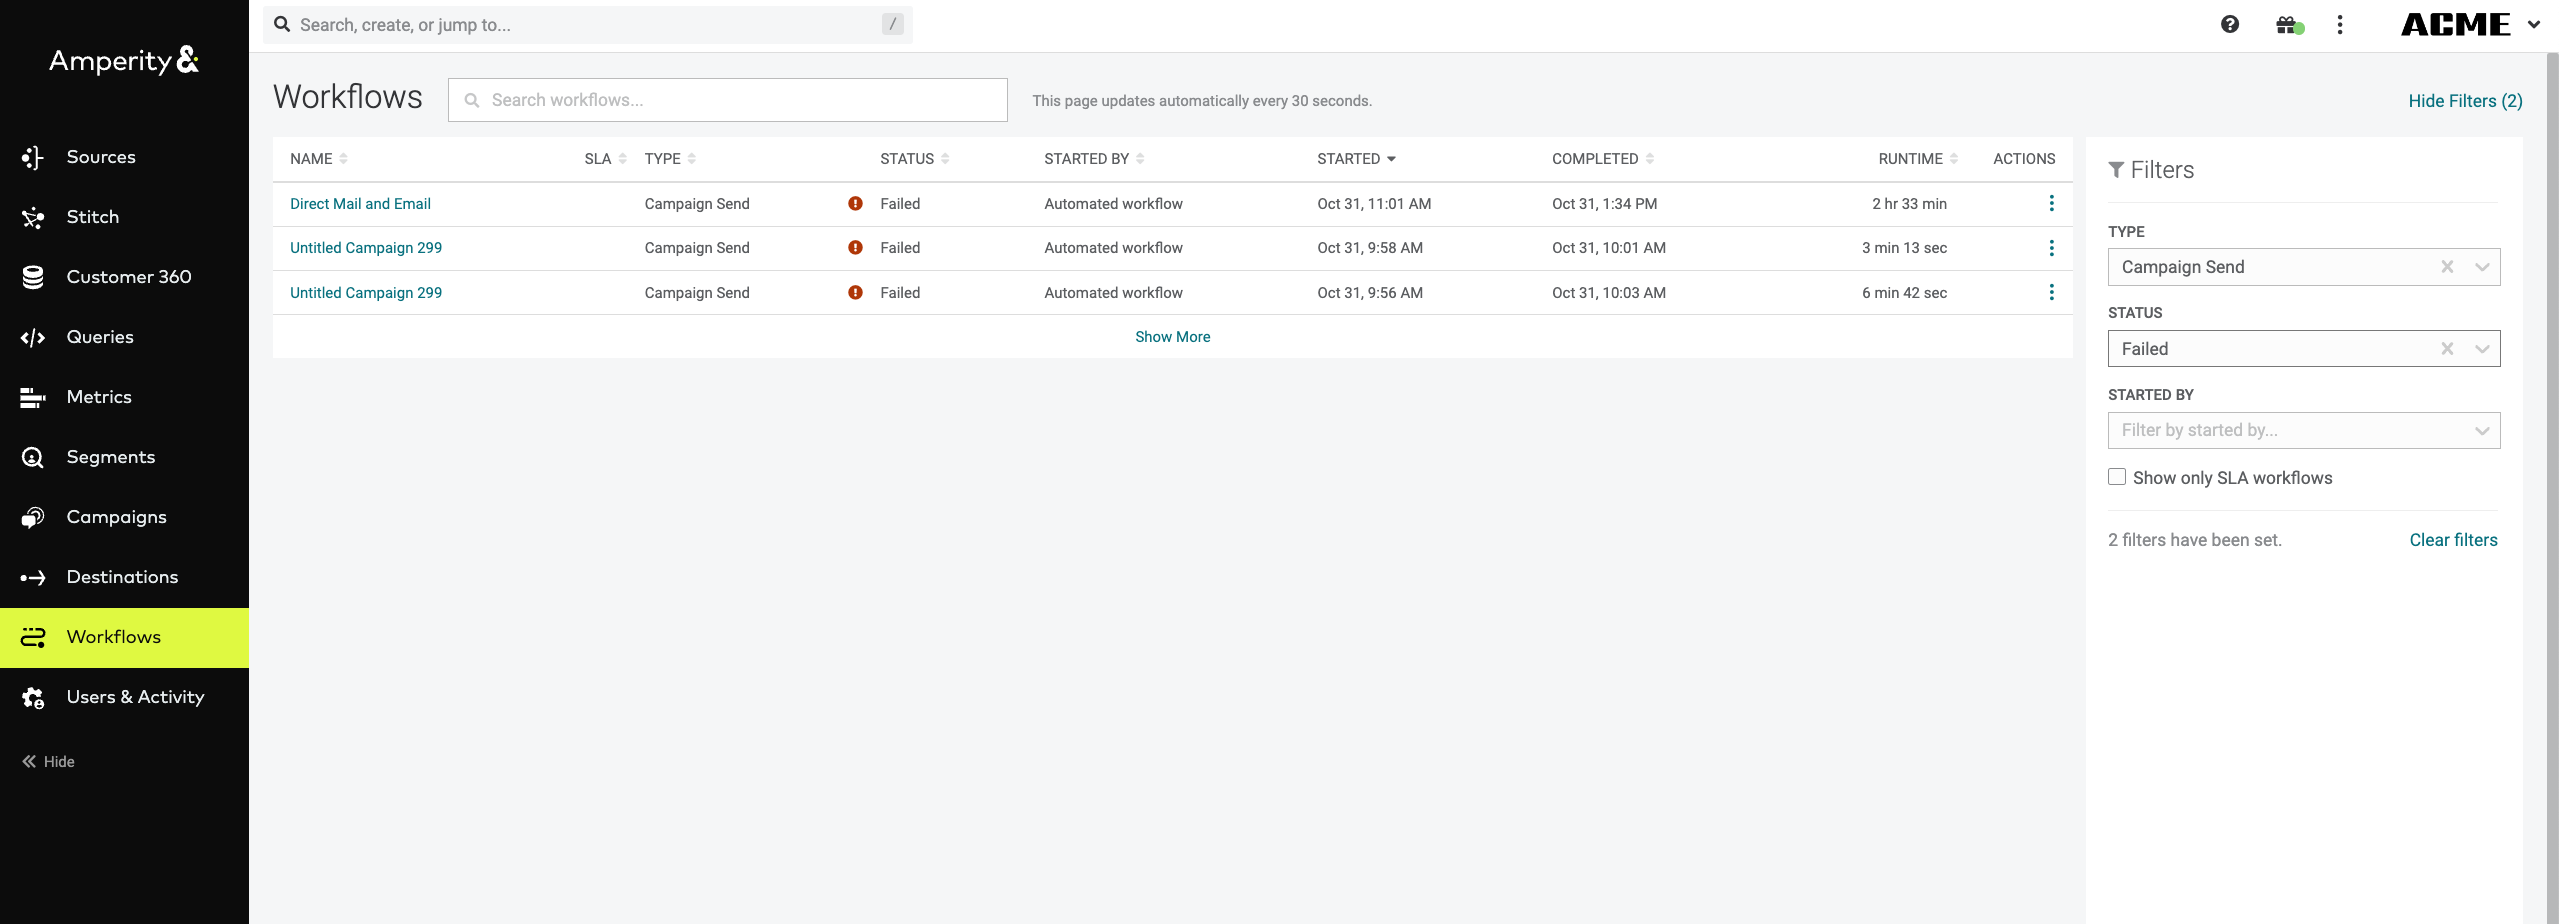This screenshot has width=2559, height=924.
Task: Sort by Started By column
Action: pyautogui.click(x=1094, y=159)
